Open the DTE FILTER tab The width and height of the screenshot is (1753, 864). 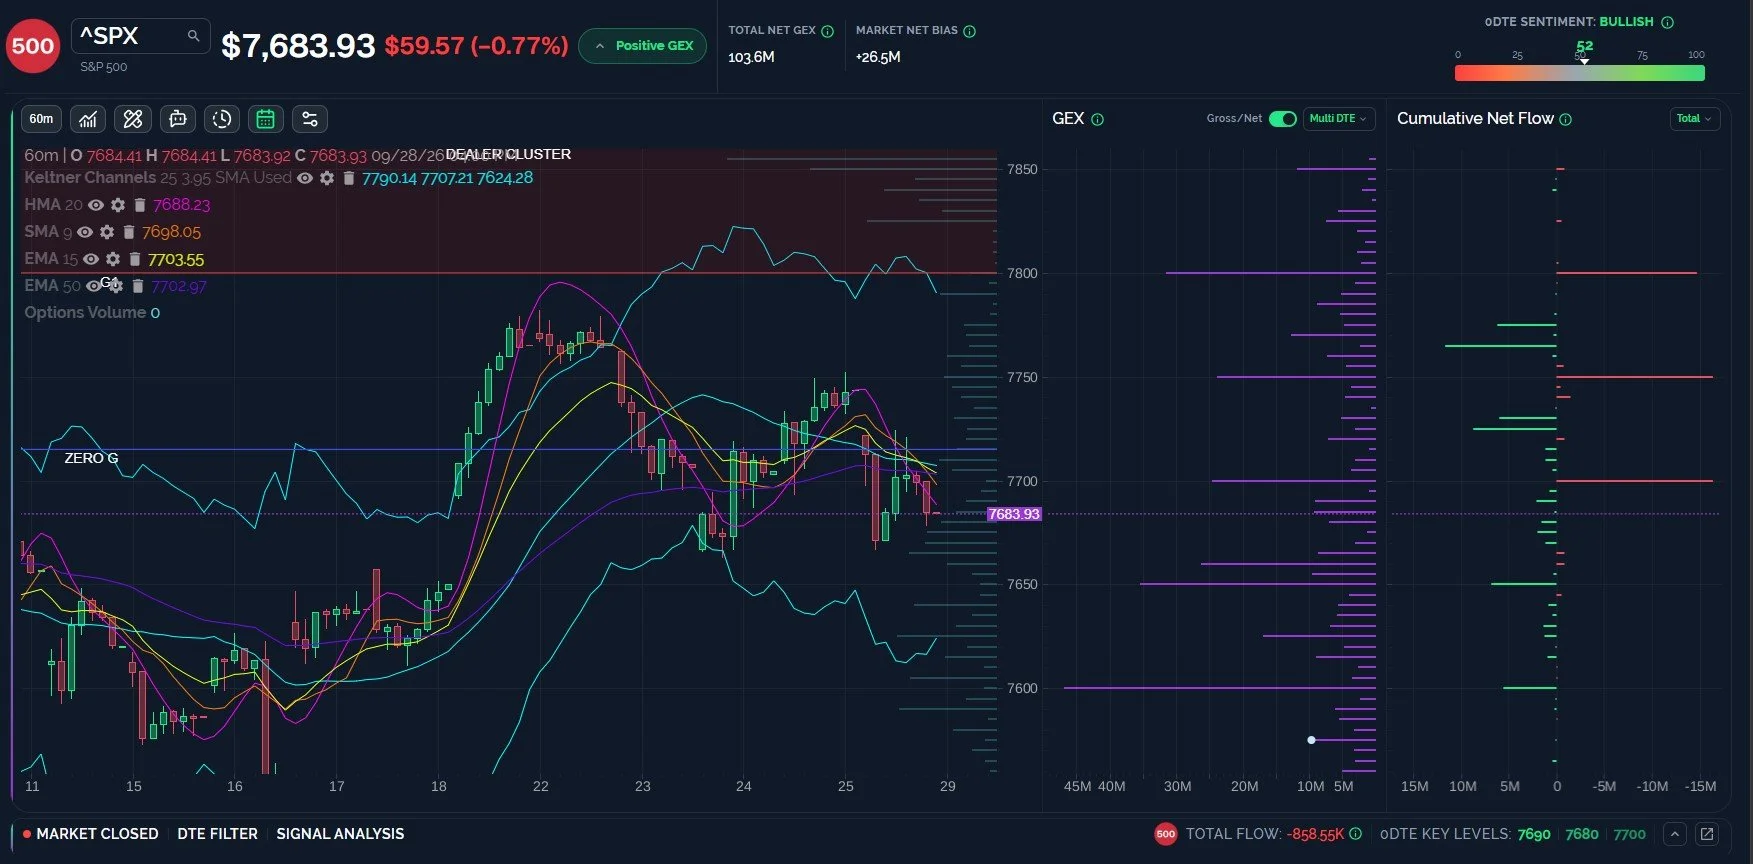click(217, 834)
